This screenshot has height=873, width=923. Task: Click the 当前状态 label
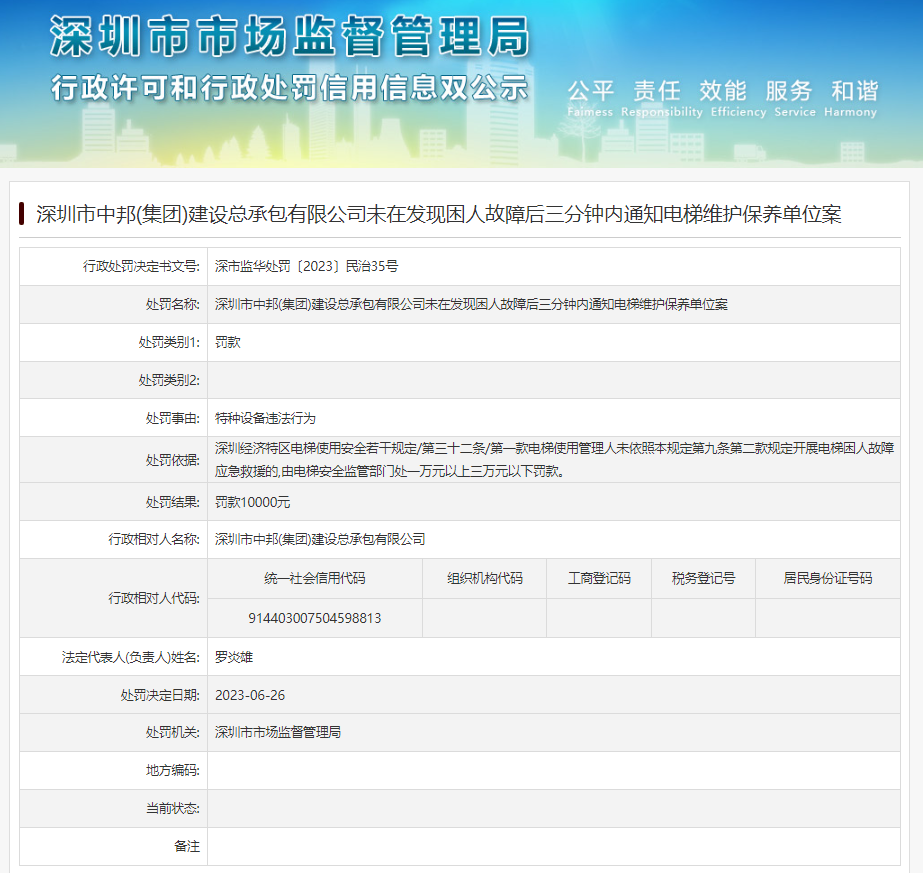(x=172, y=809)
